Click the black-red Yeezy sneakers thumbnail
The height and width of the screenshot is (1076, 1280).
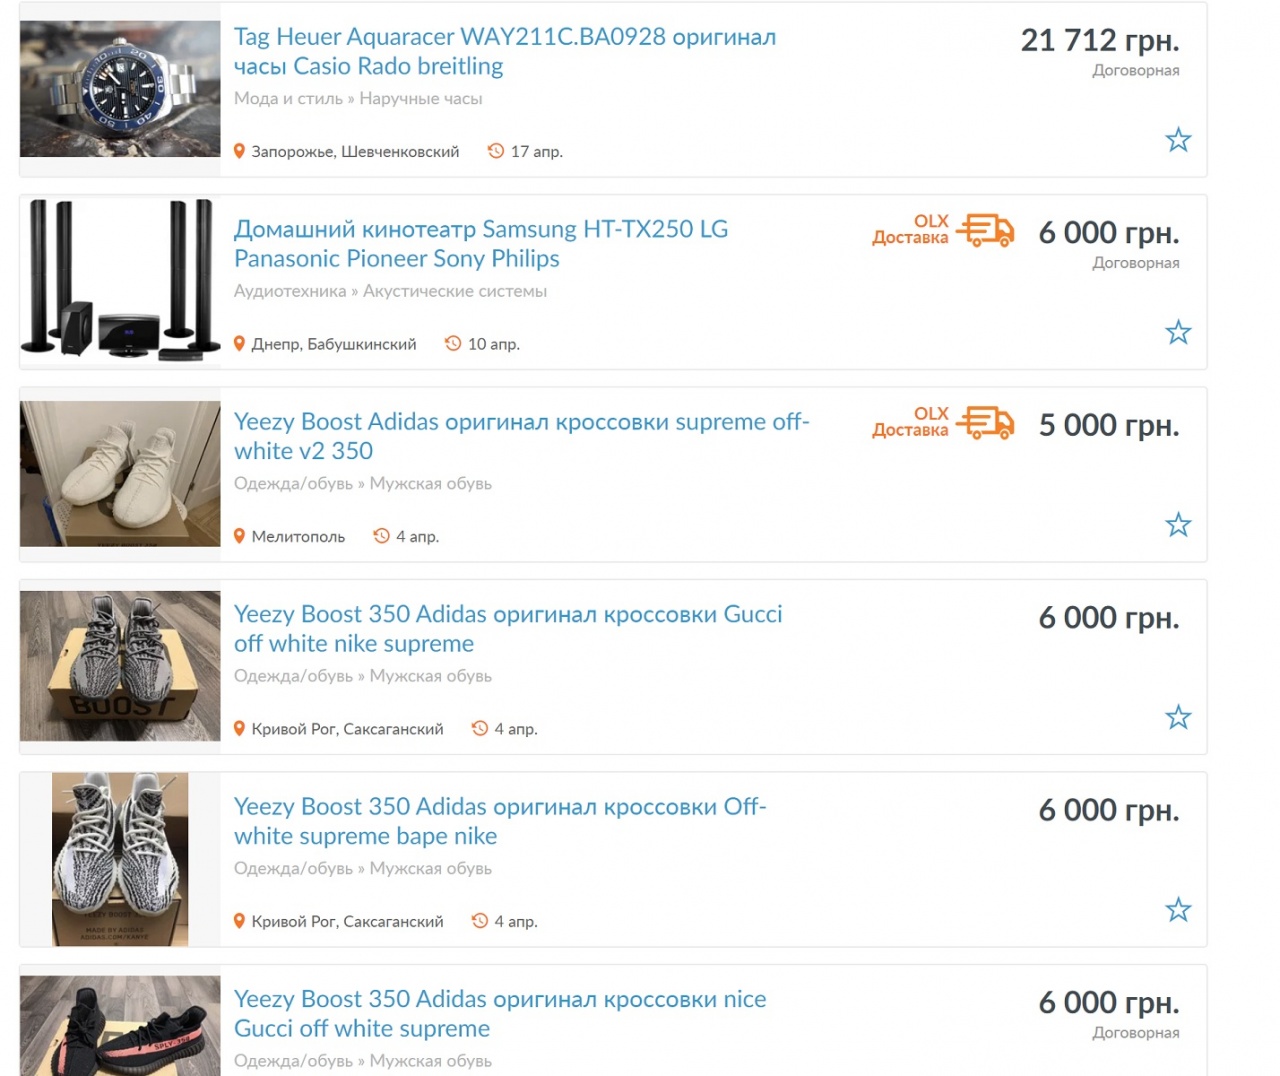coord(120,1026)
